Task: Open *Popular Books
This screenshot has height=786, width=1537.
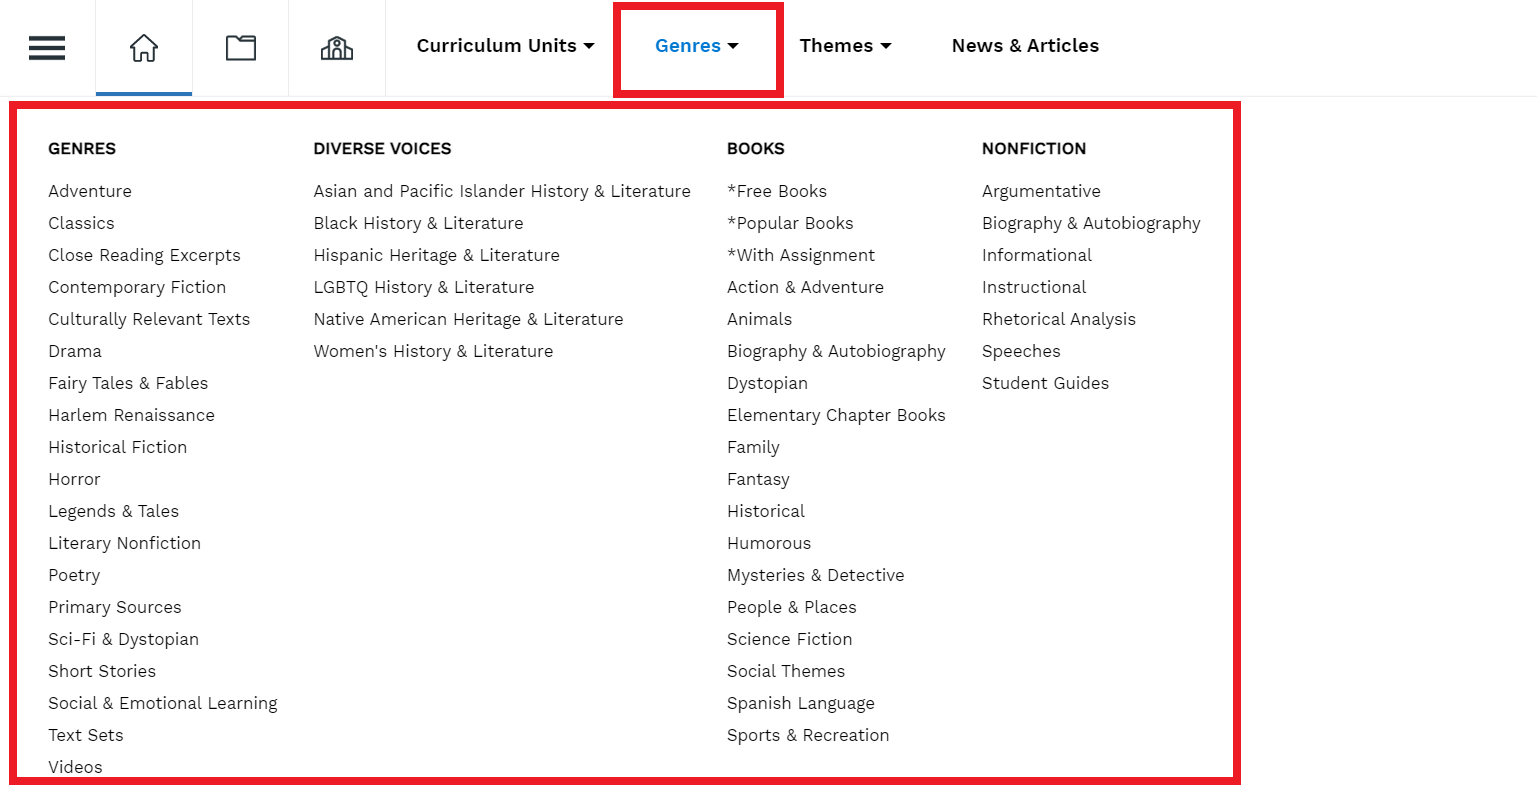Action: pyautogui.click(x=790, y=223)
